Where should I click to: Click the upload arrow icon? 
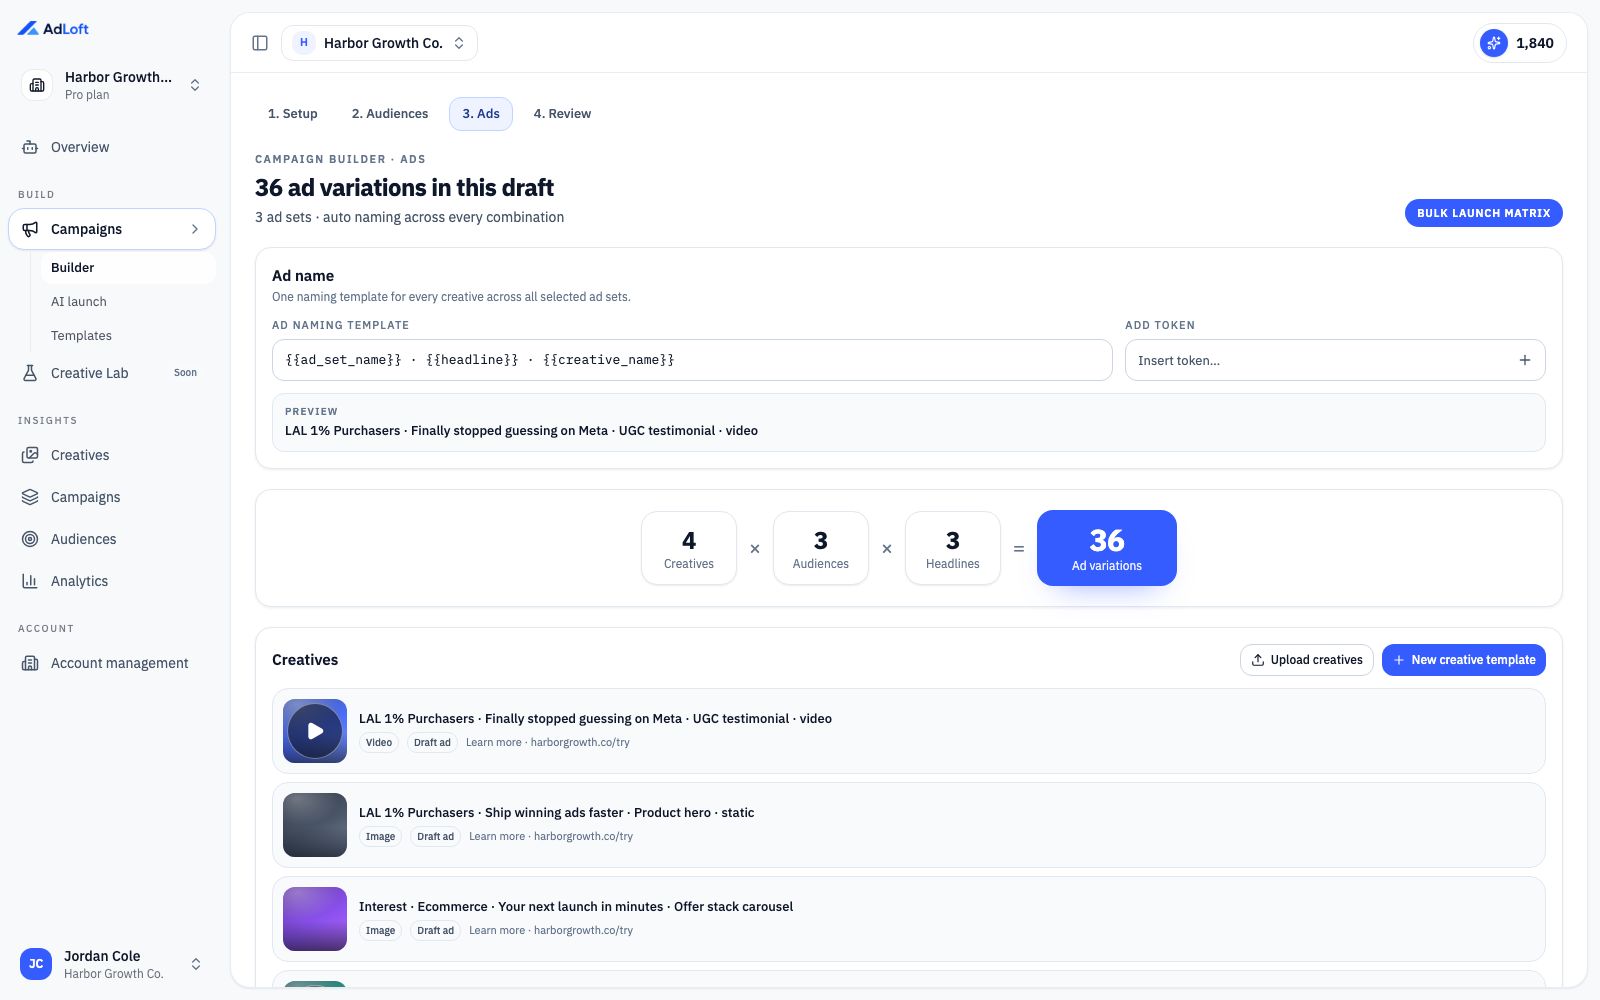[x=1258, y=660]
